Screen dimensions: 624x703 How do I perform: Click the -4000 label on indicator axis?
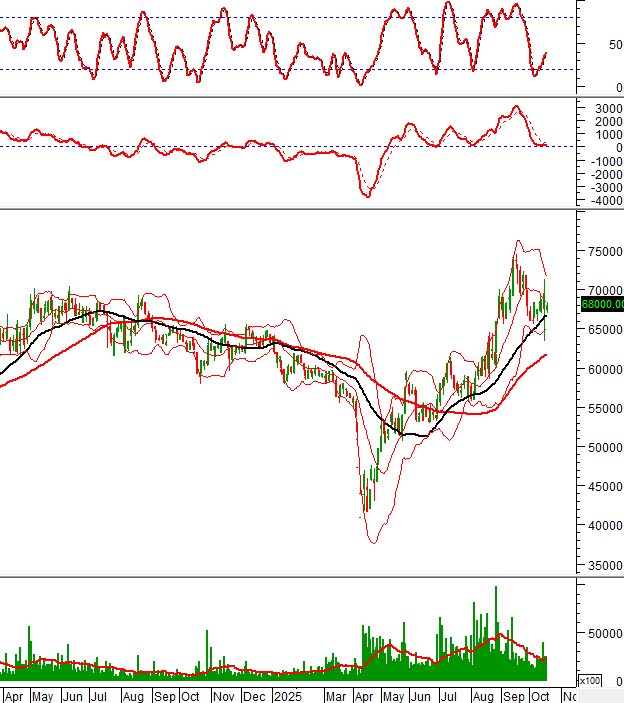click(x=602, y=201)
